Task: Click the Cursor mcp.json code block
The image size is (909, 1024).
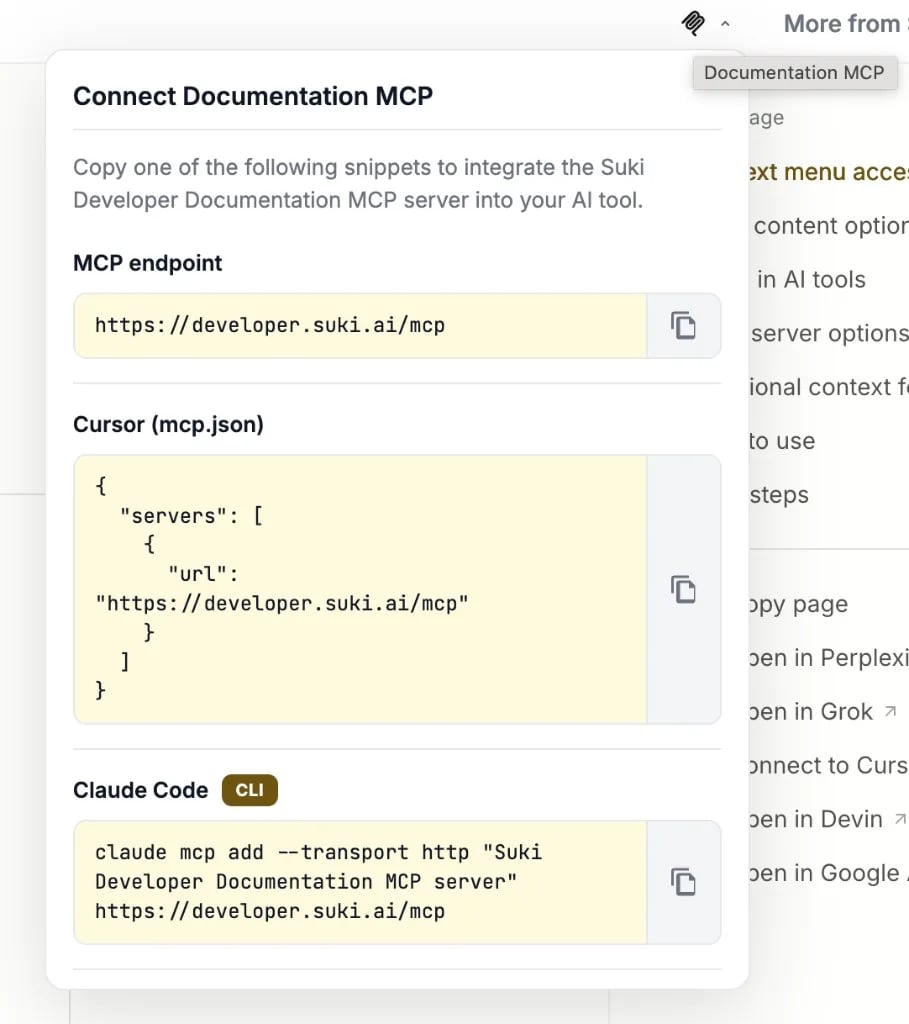Action: (360, 589)
